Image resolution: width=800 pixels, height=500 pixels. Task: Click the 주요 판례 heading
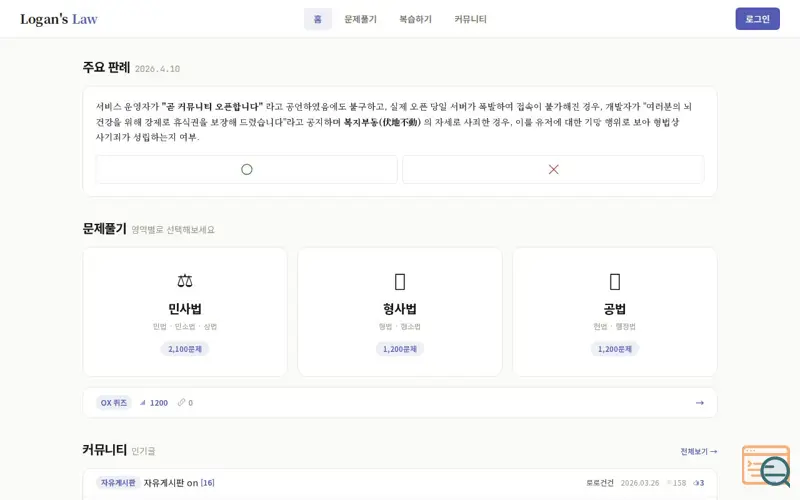106,67
